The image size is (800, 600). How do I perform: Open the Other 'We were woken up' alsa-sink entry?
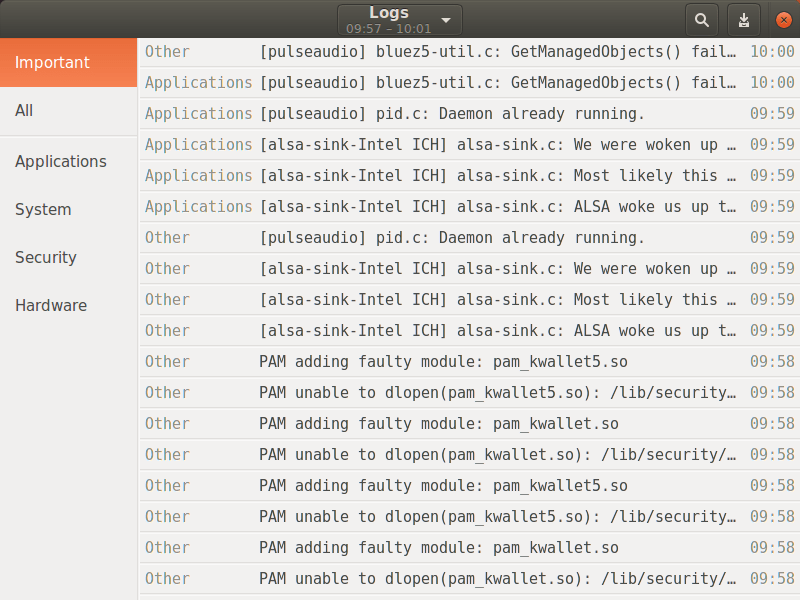coord(470,268)
